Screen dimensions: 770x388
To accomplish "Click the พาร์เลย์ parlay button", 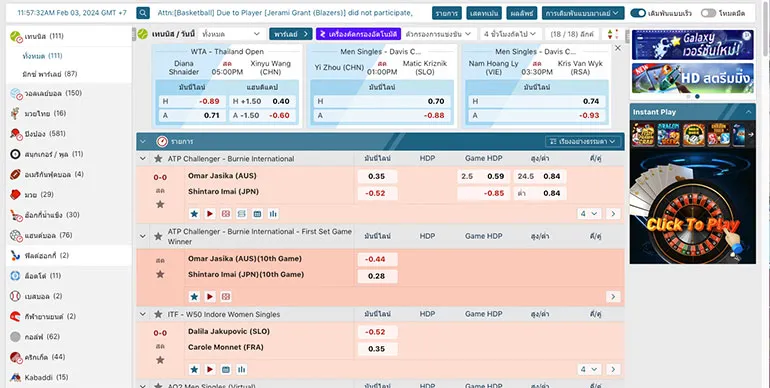I will pyautogui.click(x=291, y=34).
